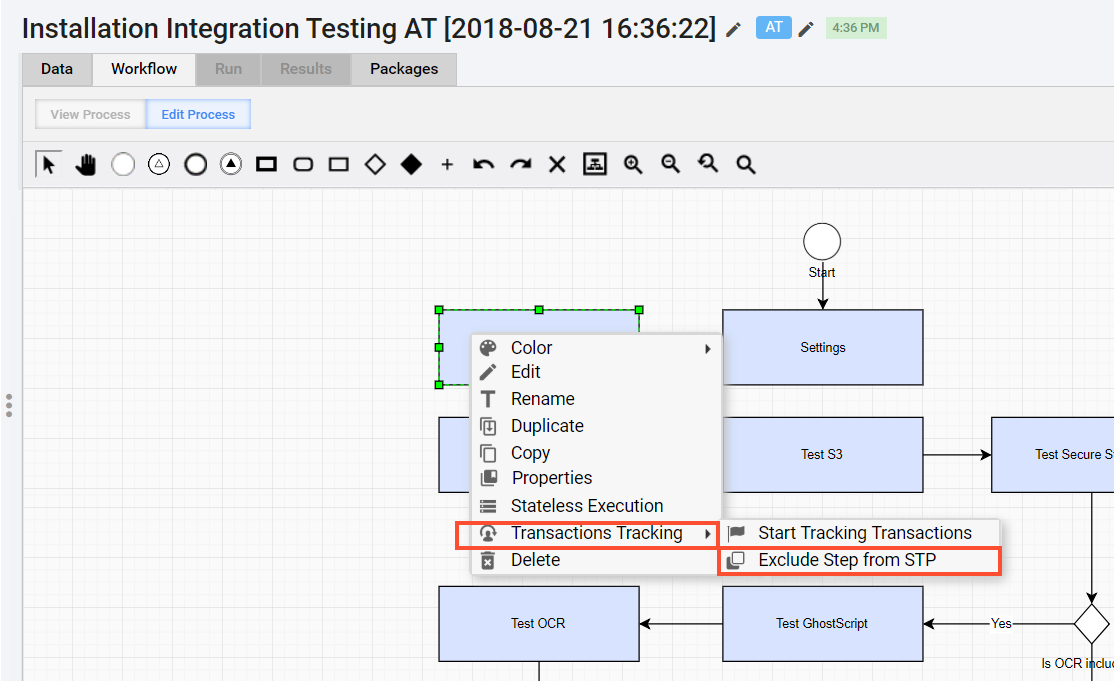Select the filled black diamond tool
1114x681 pixels.
tap(411, 165)
